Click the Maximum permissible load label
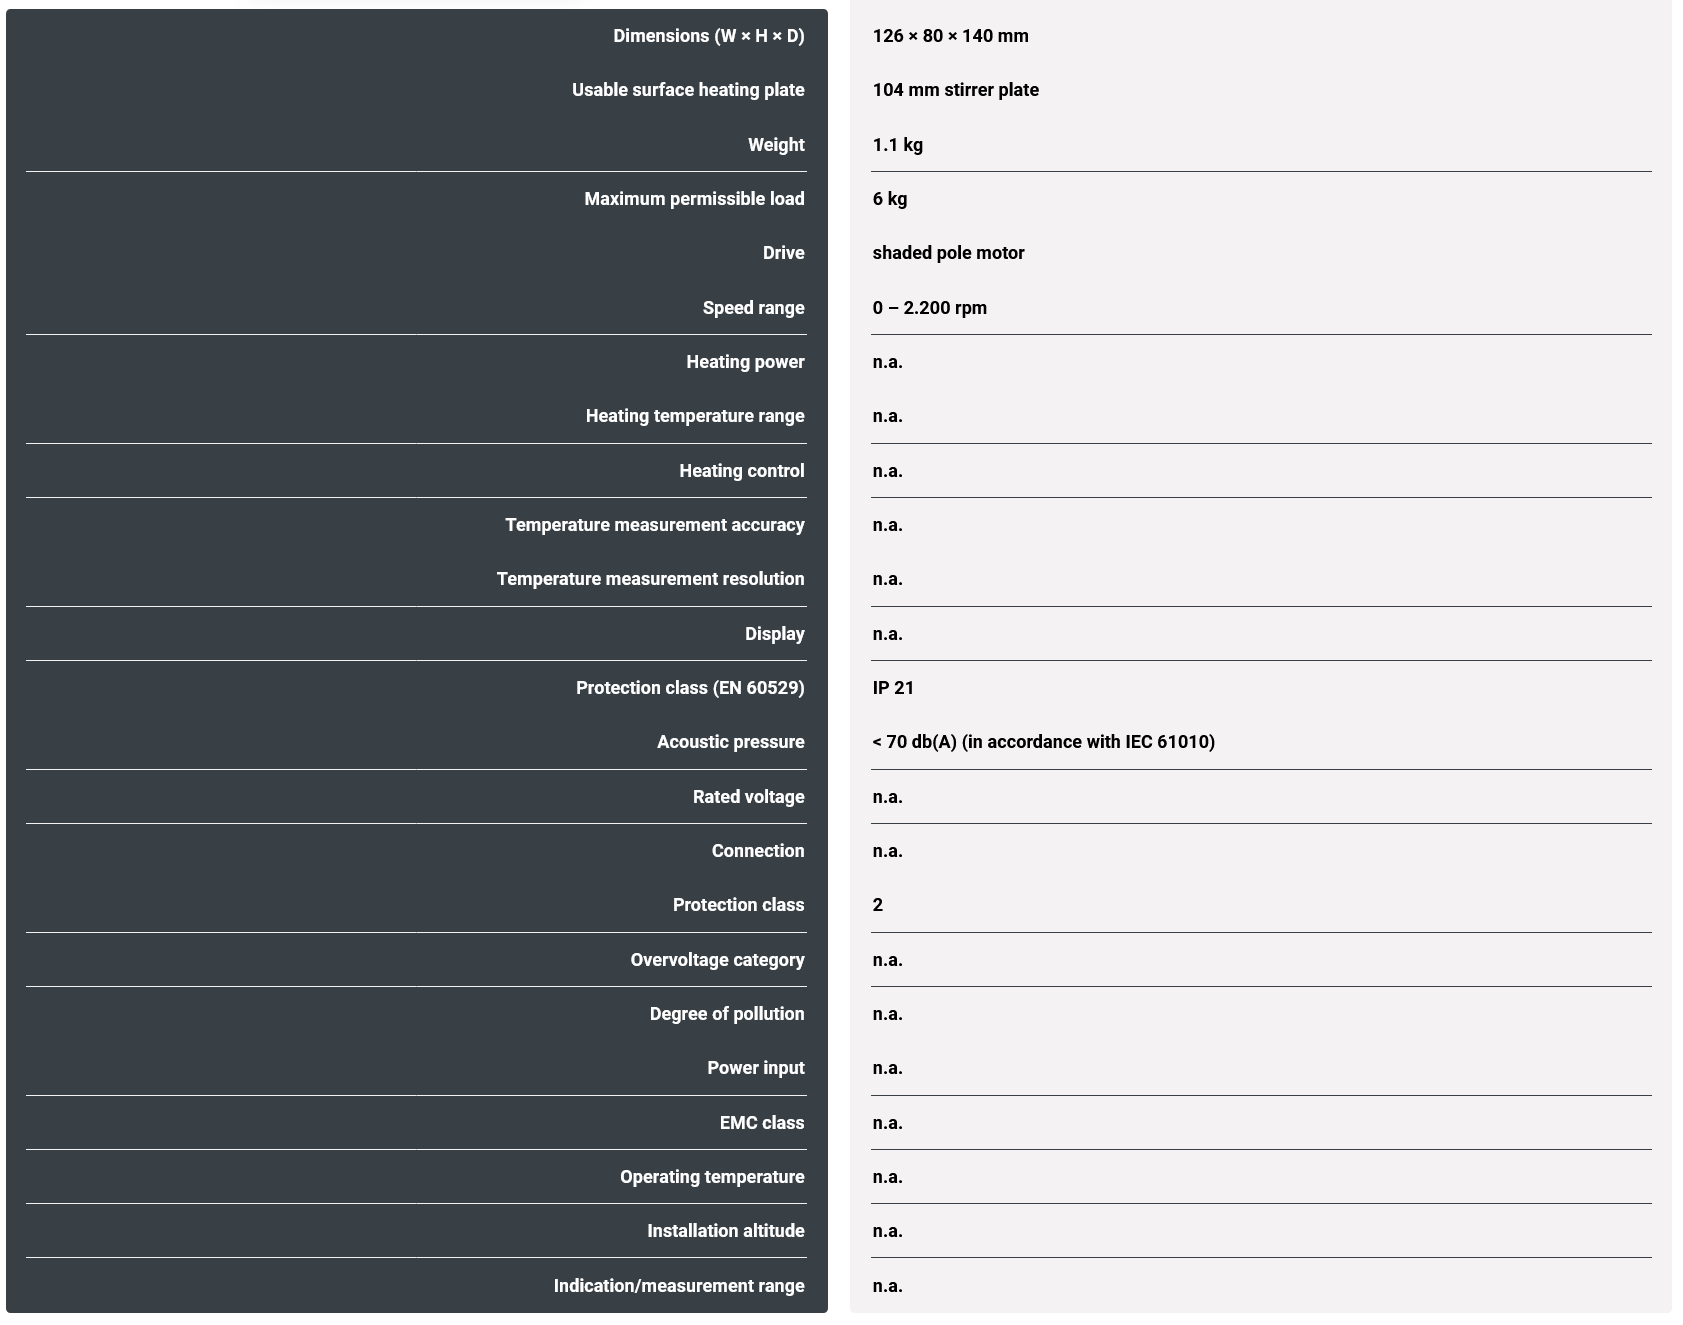This screenshot has width=1683, height=1325. (694, 199)
